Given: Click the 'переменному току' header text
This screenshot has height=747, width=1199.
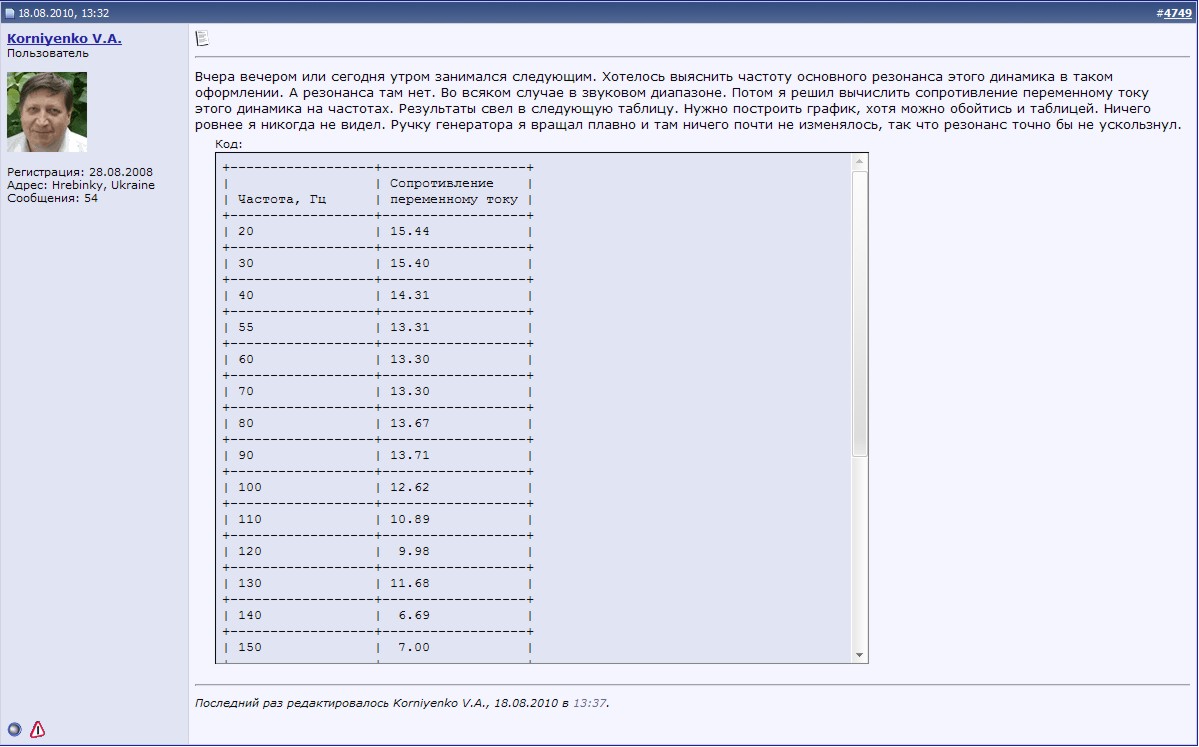Looking at the screenshot, I should 454,200.
